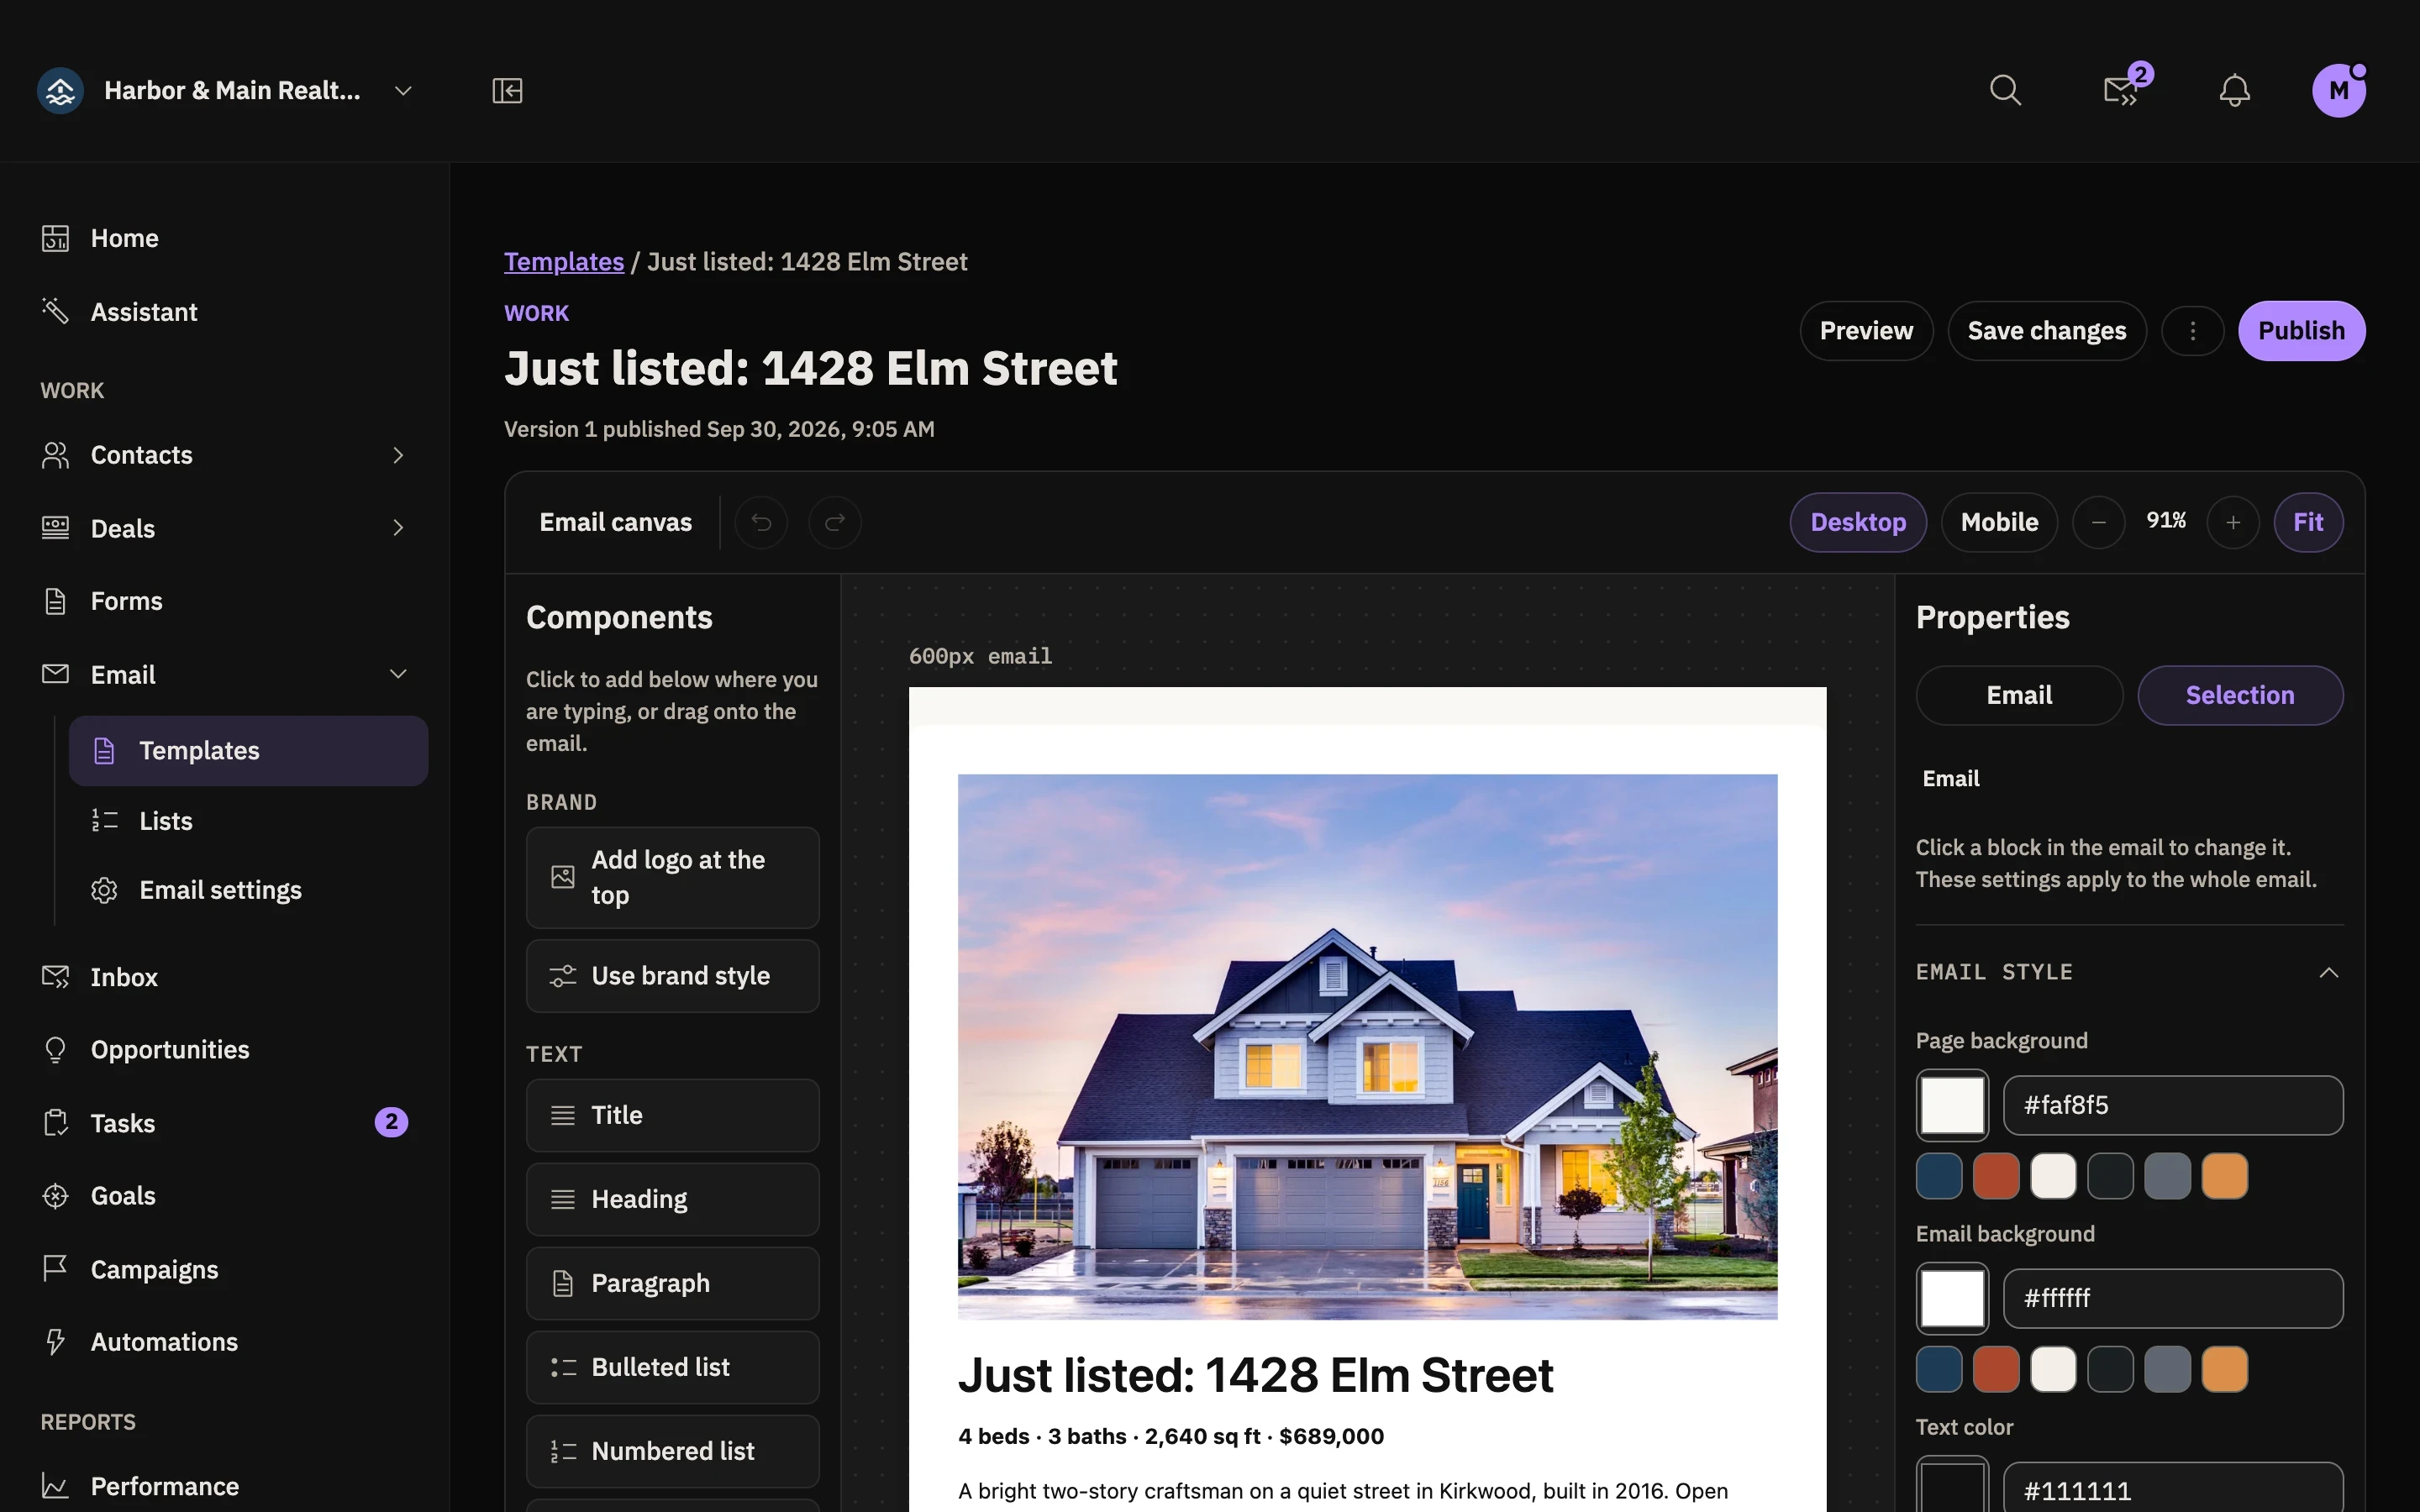Select the Selection properties tab
Image resolution: width=2420 pixels, height=1512 pixels.
pyautogui.click(x=2240, y=695)
